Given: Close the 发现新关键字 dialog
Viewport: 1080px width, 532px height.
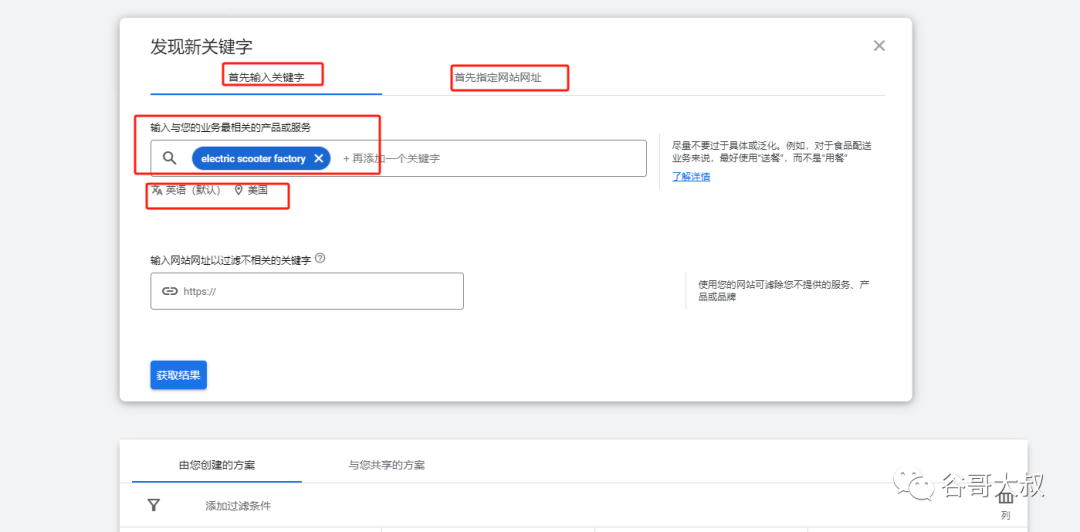Looking at the screenshot, I should tap(879, 46).
